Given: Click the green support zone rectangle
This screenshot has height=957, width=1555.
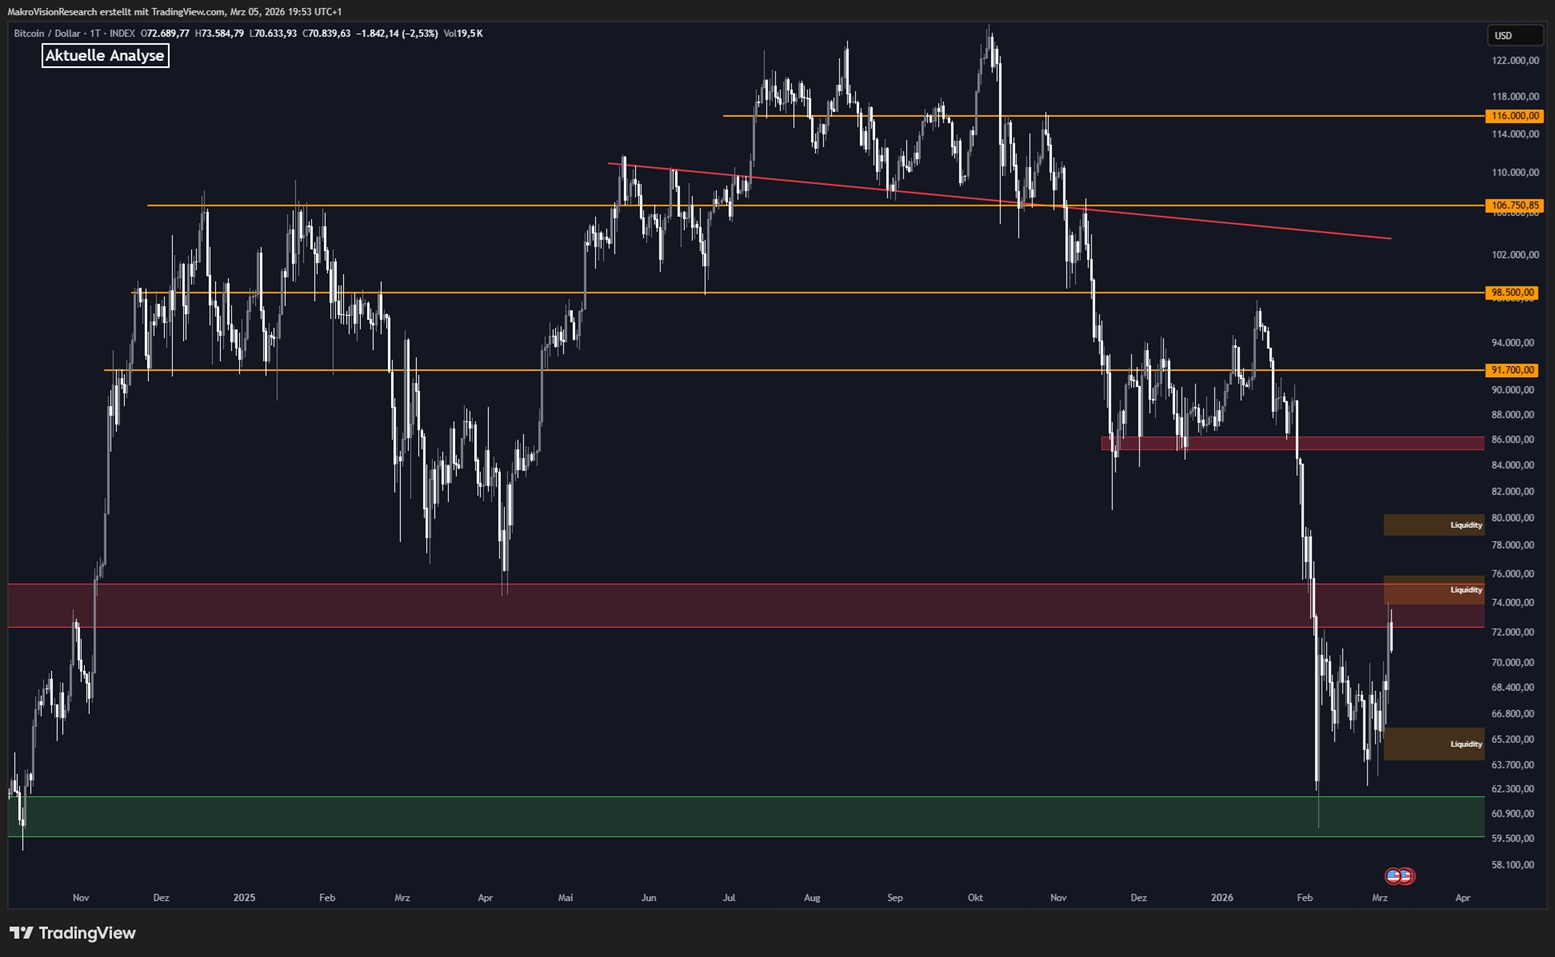Looking at the screenshot, I should click(x=700, y=816).
